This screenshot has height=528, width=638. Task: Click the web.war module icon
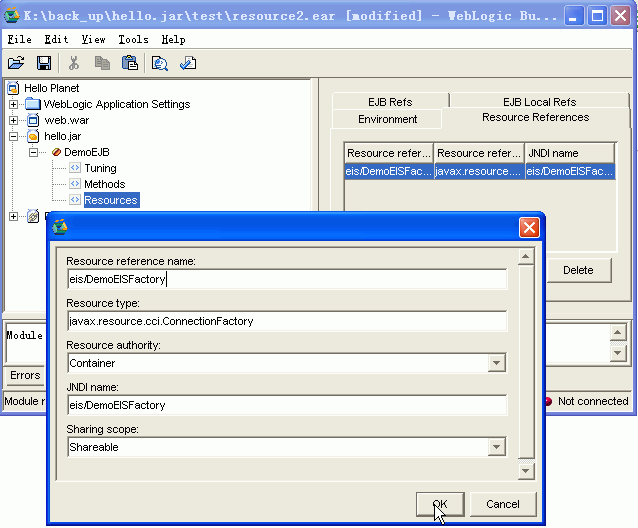[x=33, y=120]
